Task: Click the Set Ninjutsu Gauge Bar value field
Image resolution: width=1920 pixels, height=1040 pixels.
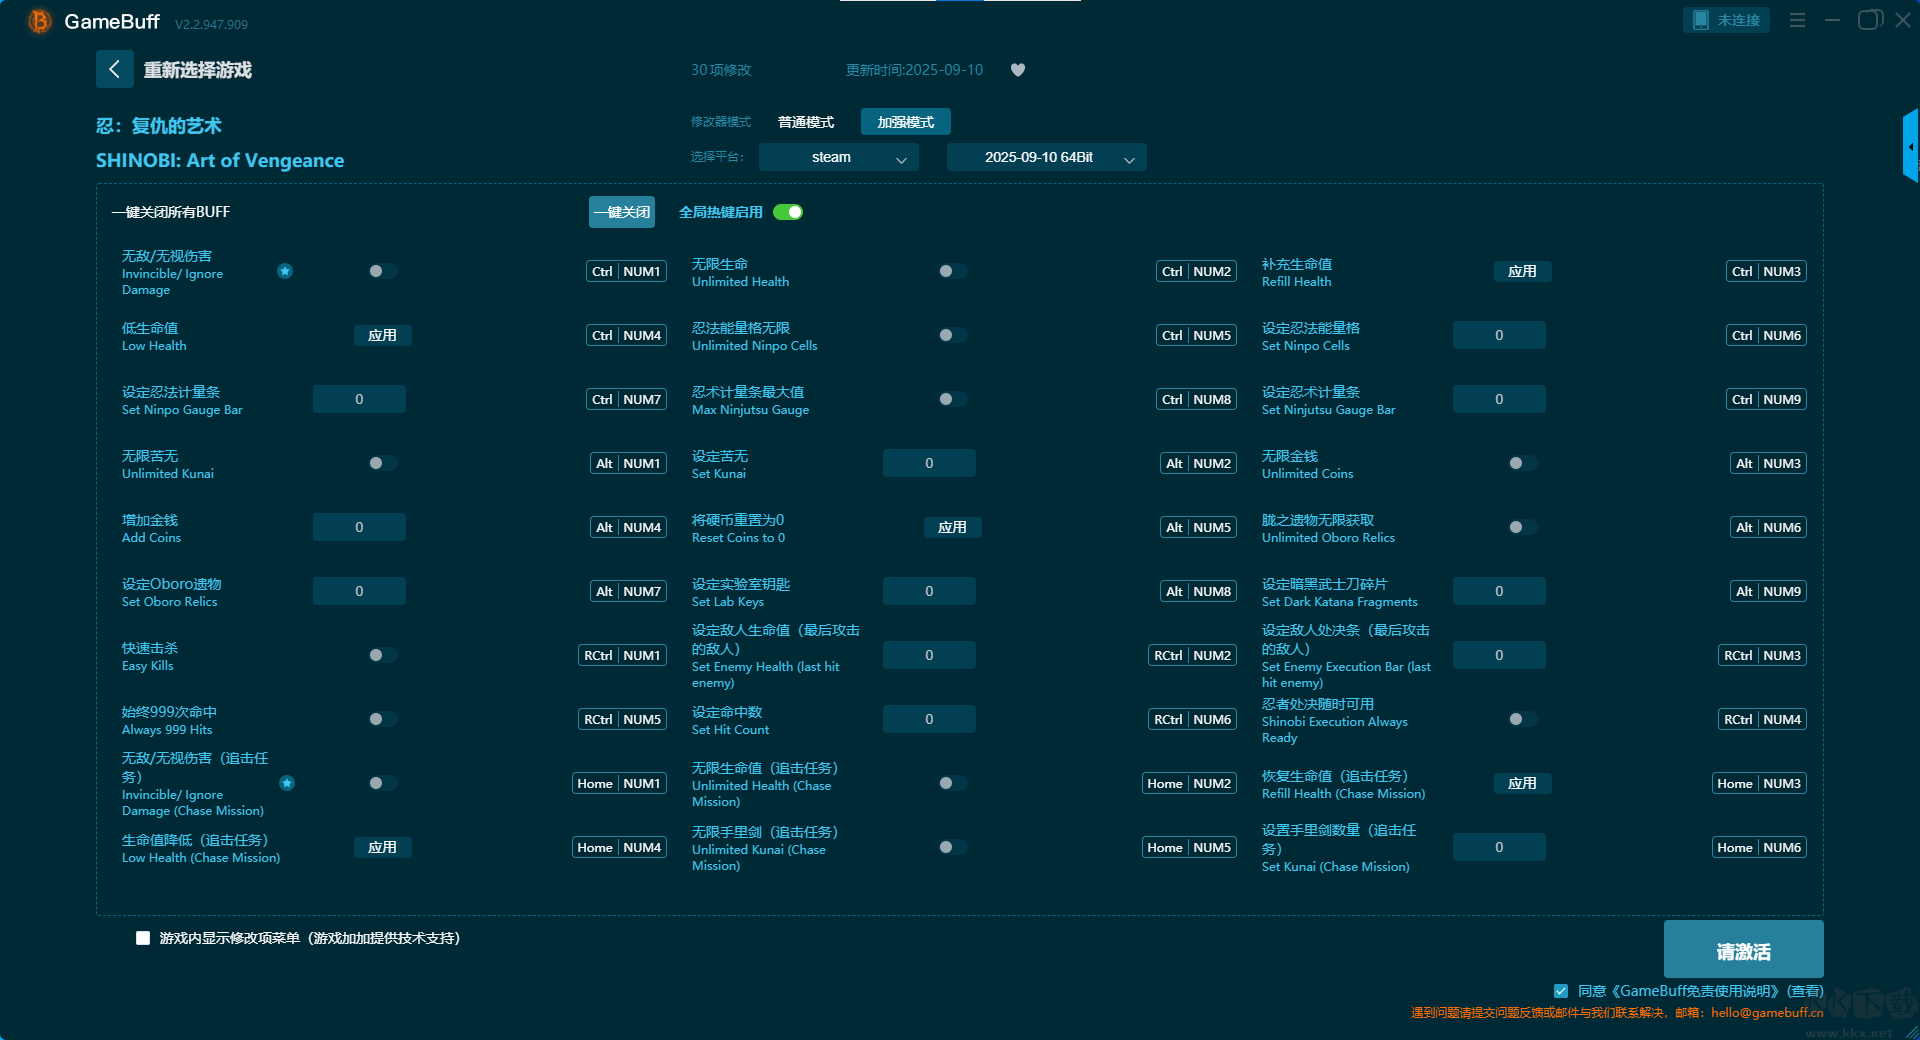Action: 1499,399
